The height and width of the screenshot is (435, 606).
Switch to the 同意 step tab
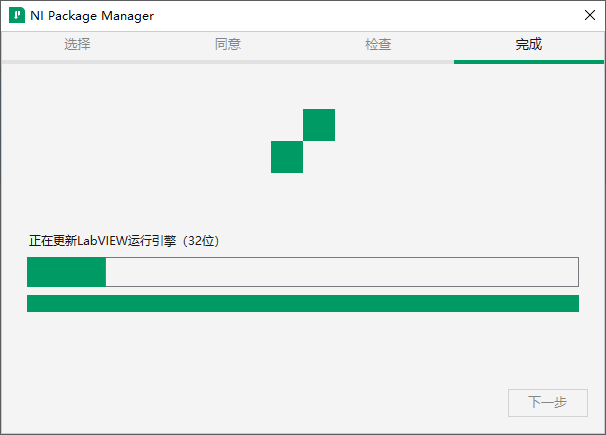pyautogui.click(x=228, y=44)
